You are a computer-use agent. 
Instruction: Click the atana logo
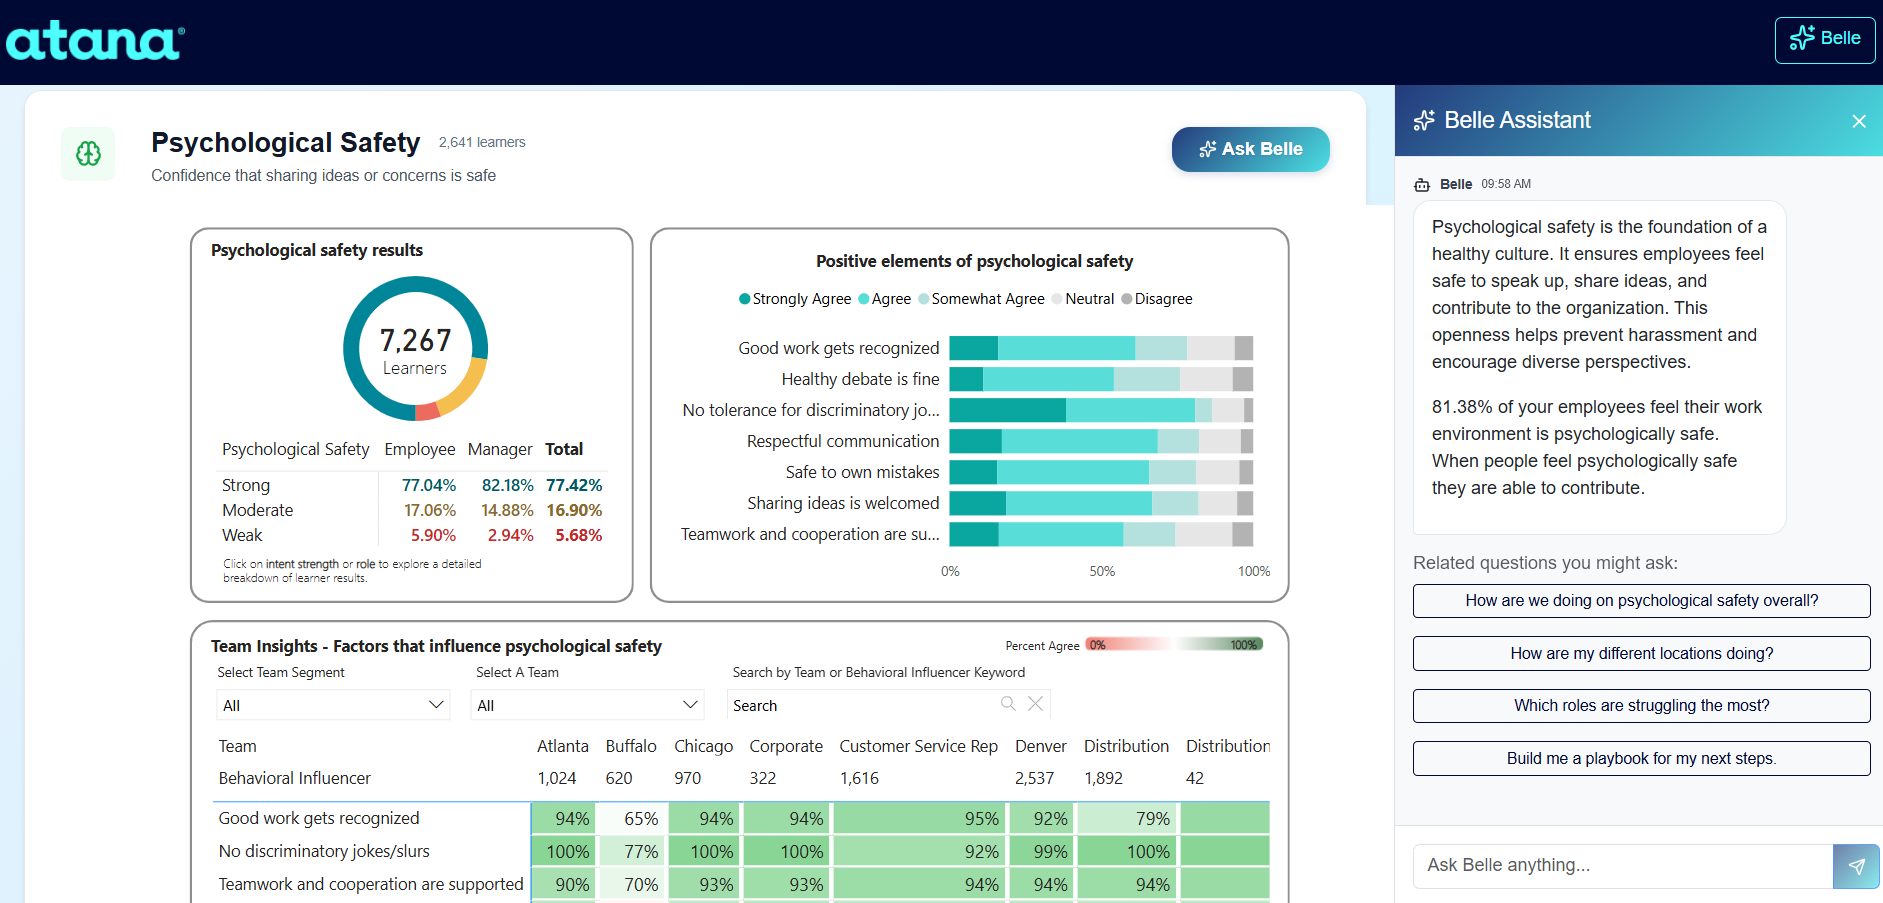tap(95, 42)
